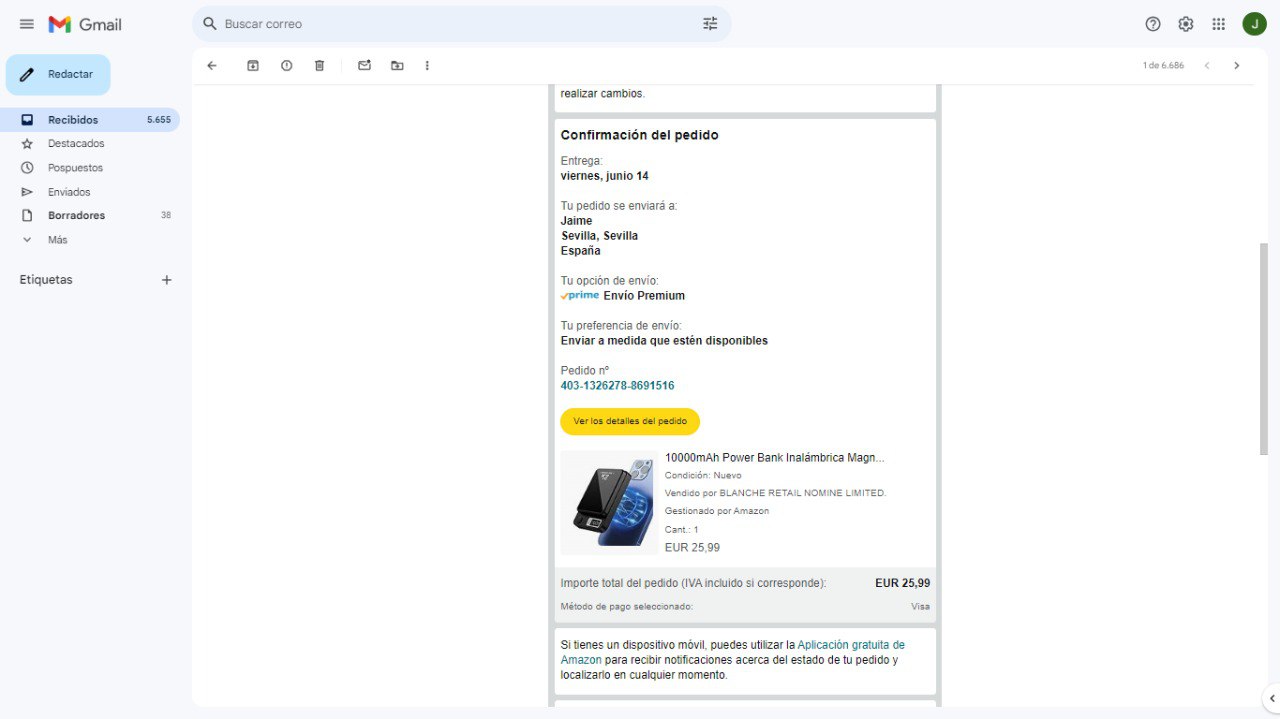The image size is (1280, 719).
Task: Go to Recibidos folder
Action: (x=73, y=120)
